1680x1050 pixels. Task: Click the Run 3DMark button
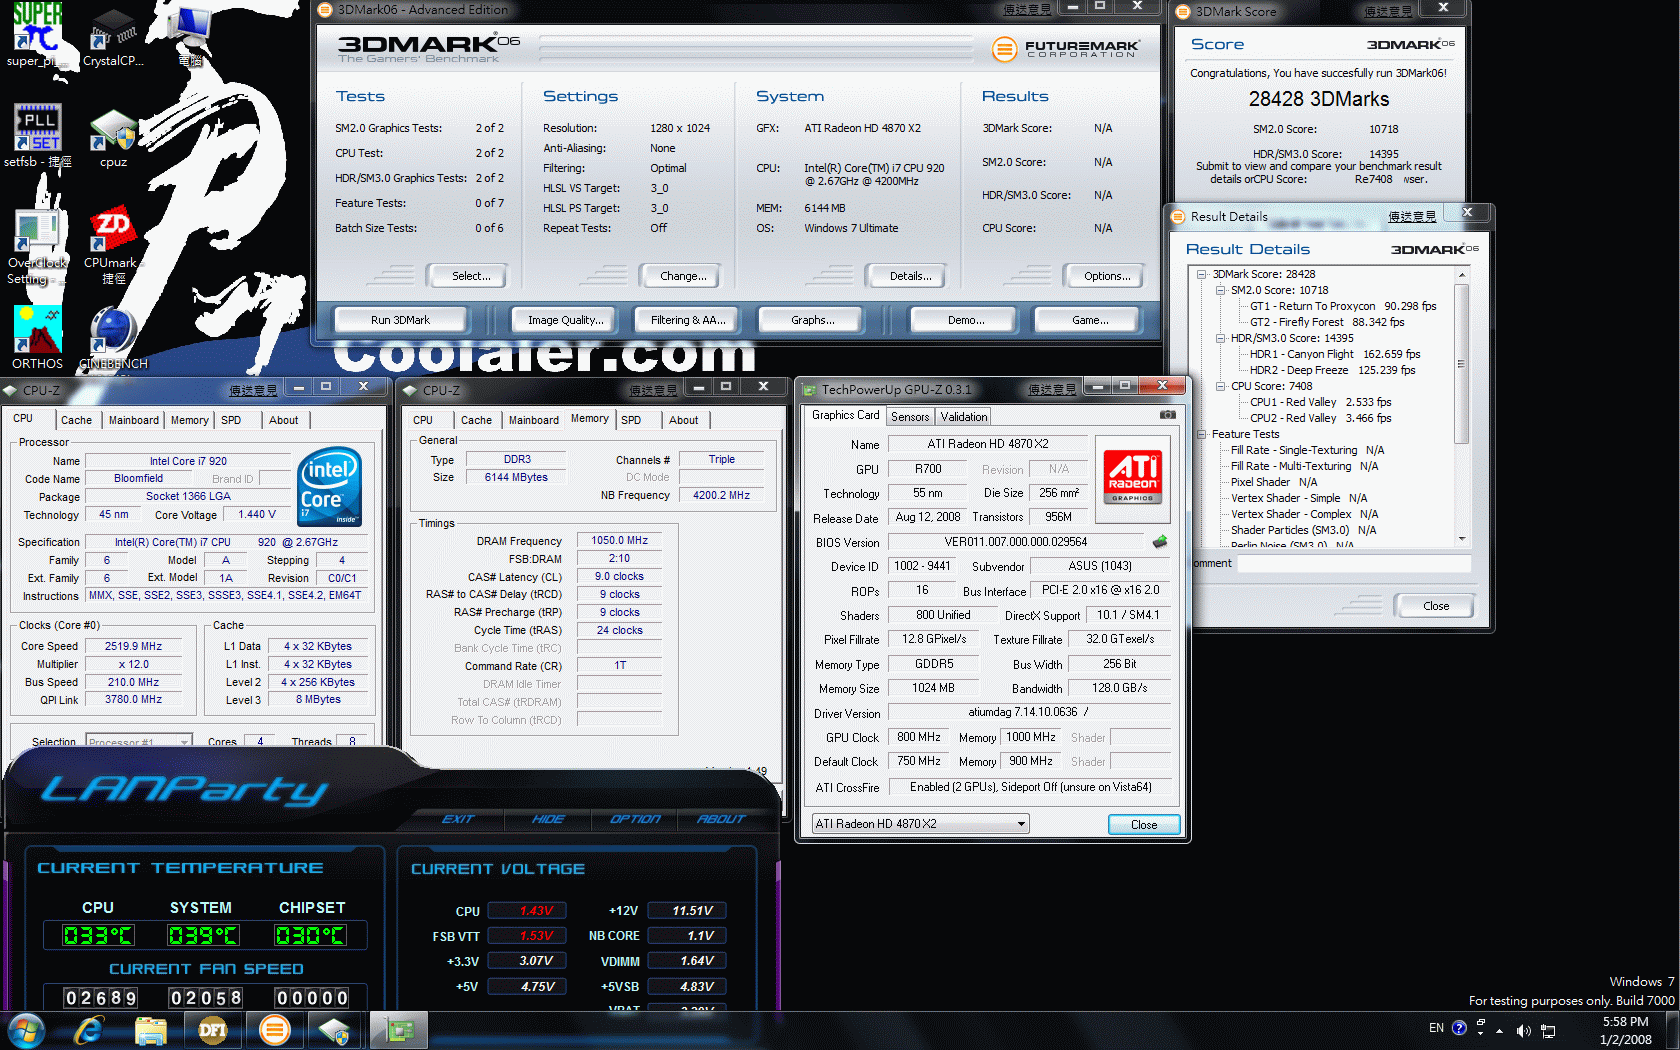(400, 320)
